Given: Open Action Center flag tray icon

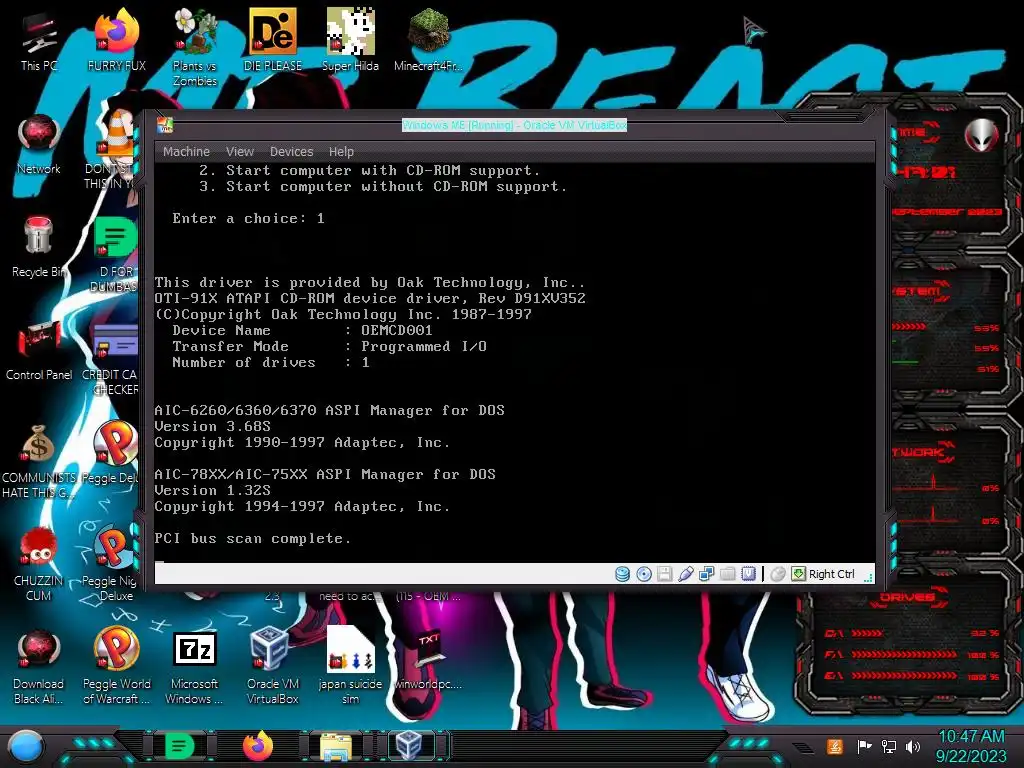Looking at the screenshot, I should tap(864, 746).
